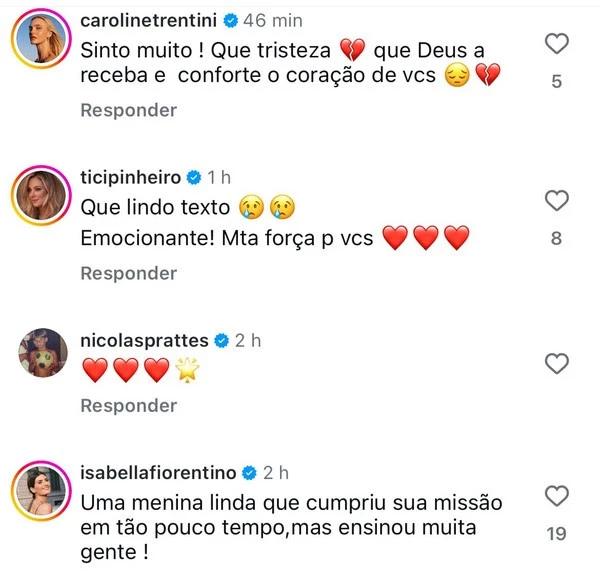View the 5 likes on carolinetrentini's comment

tap(557, 81)
